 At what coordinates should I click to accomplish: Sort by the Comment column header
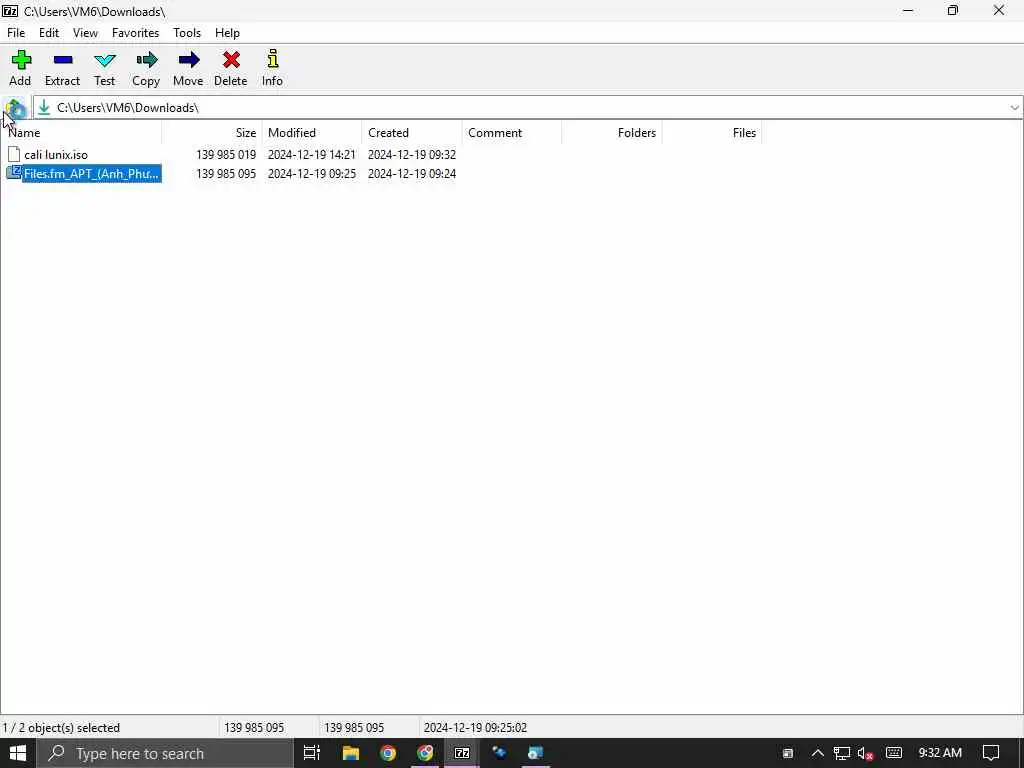[x=511, y=133]
